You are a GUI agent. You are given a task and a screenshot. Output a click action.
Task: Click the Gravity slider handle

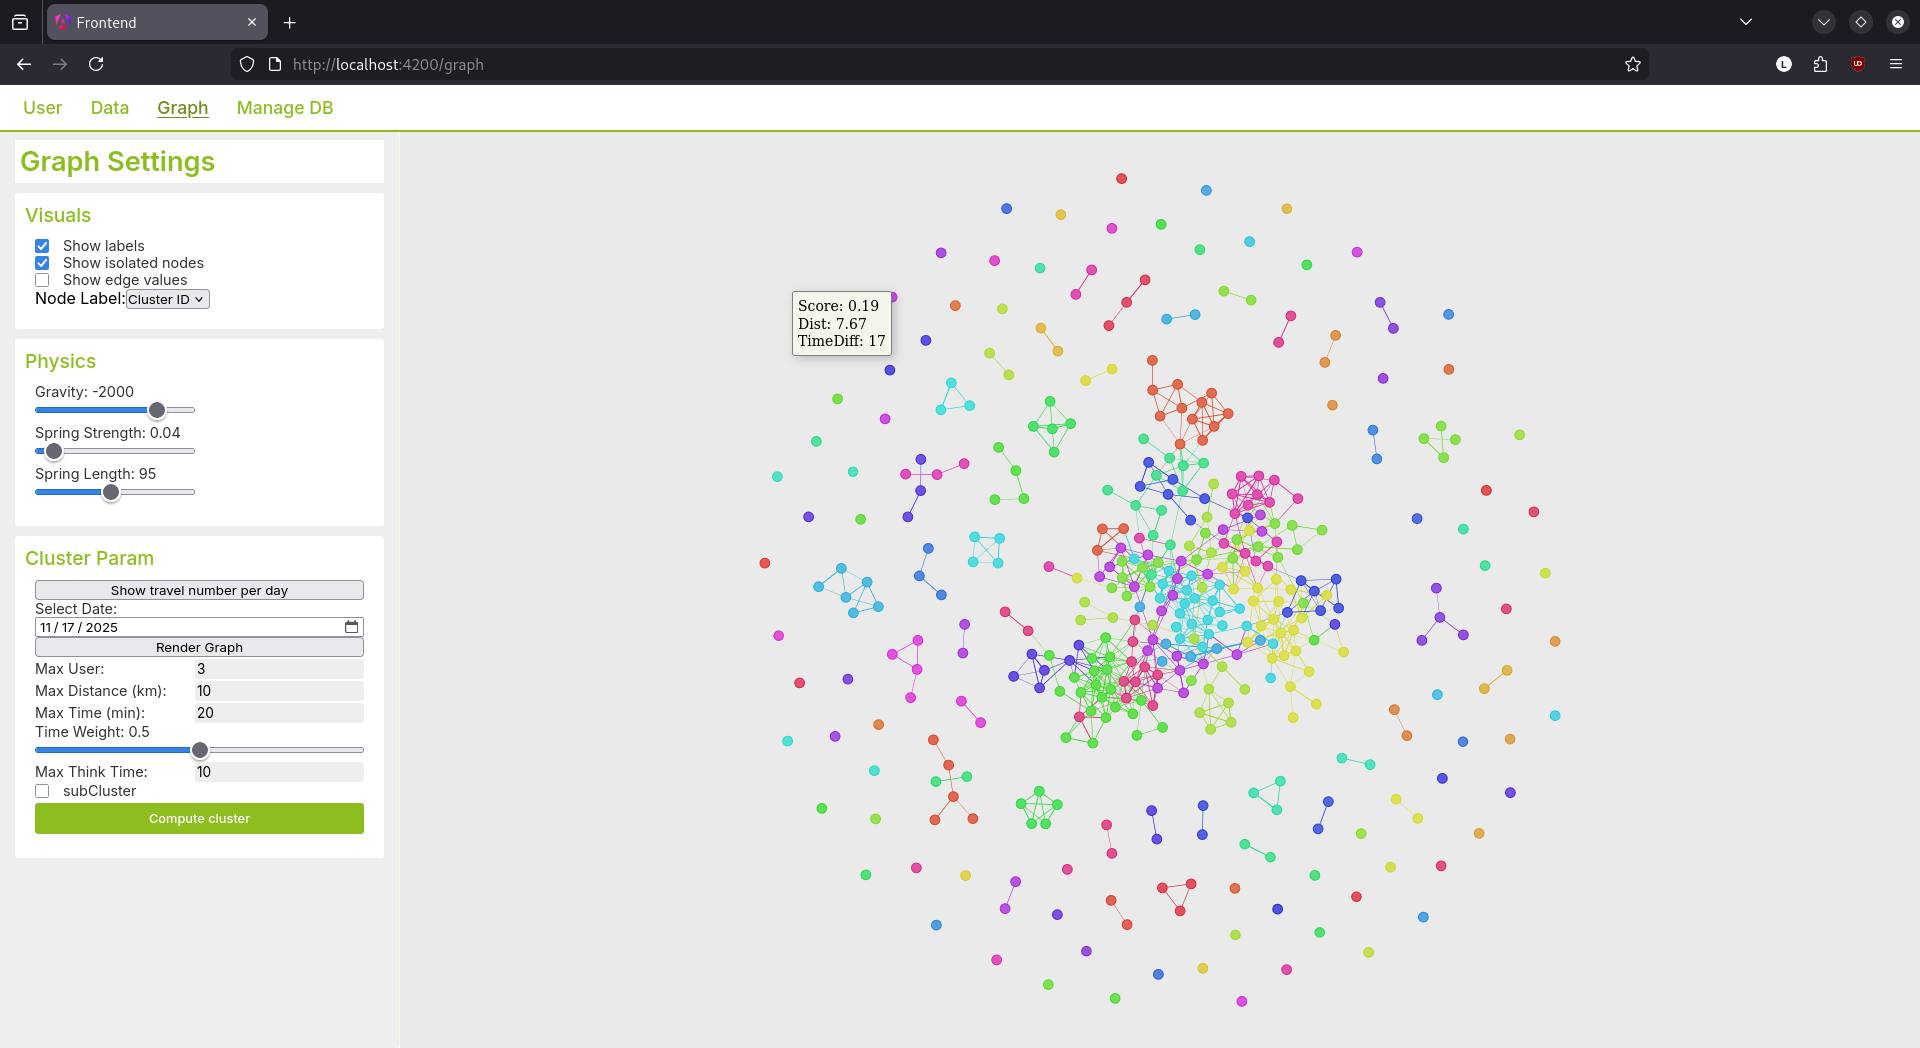tap(157, 410)
